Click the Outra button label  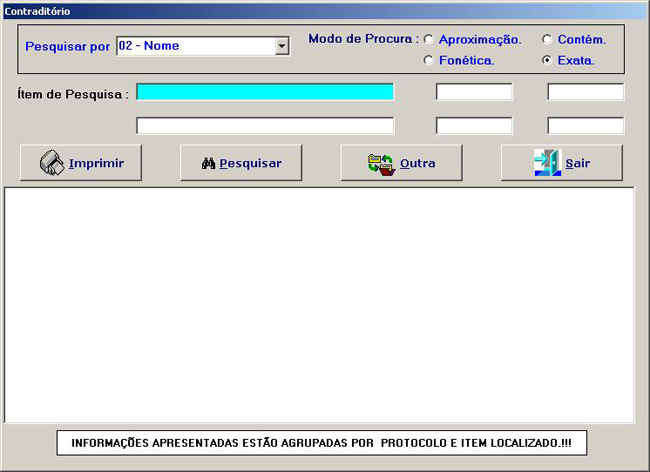417,163
